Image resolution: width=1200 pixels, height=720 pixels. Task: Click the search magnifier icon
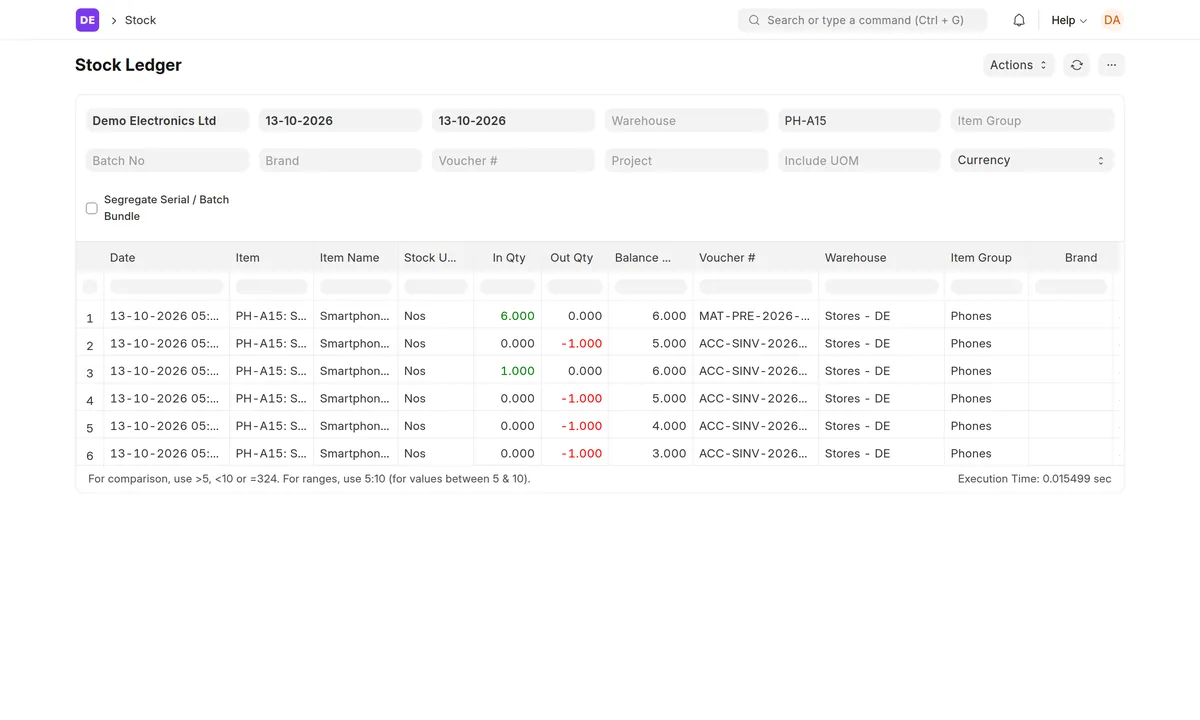click(x=754, y=20)
